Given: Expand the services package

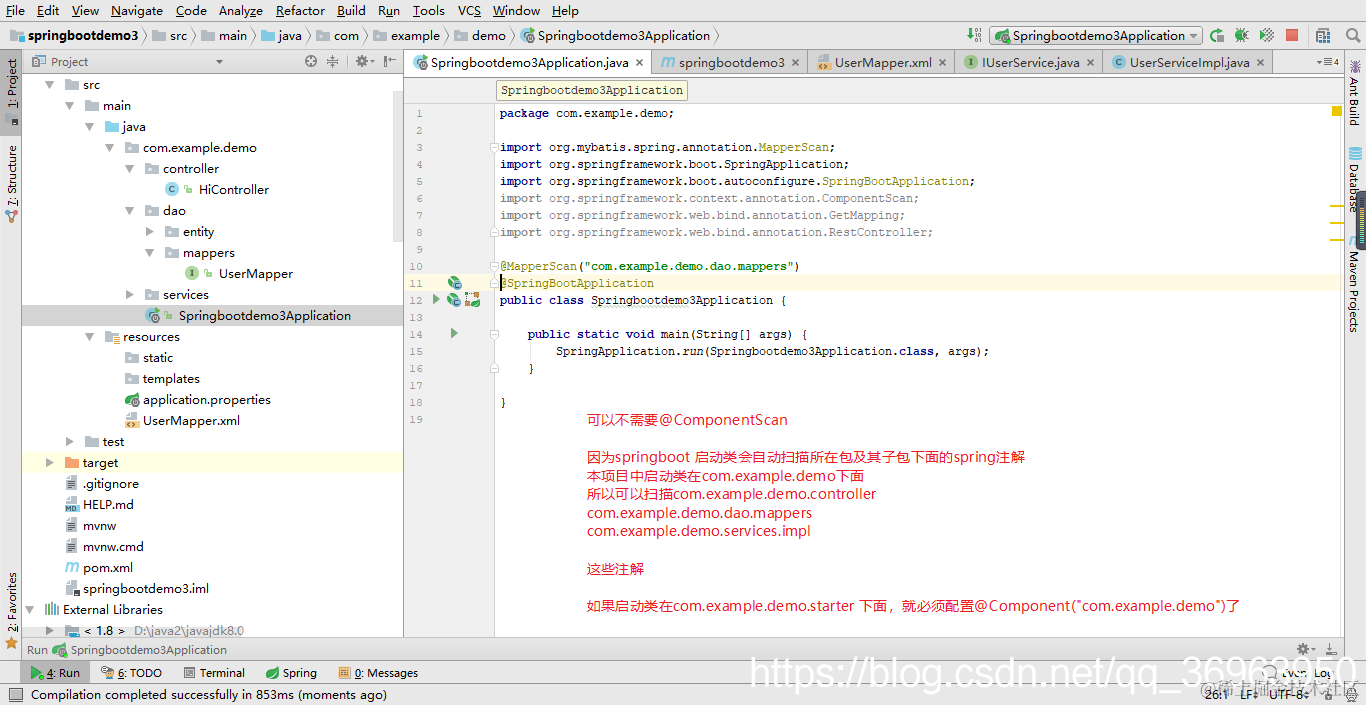Looking at the screenshot, I should click(x=130, y=294).
